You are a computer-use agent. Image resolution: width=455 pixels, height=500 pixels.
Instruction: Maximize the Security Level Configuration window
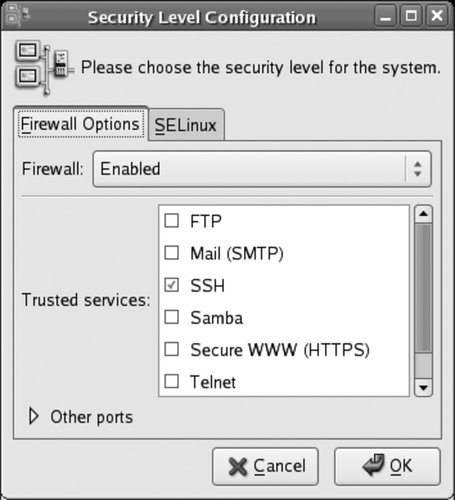[x=411, y=16]
